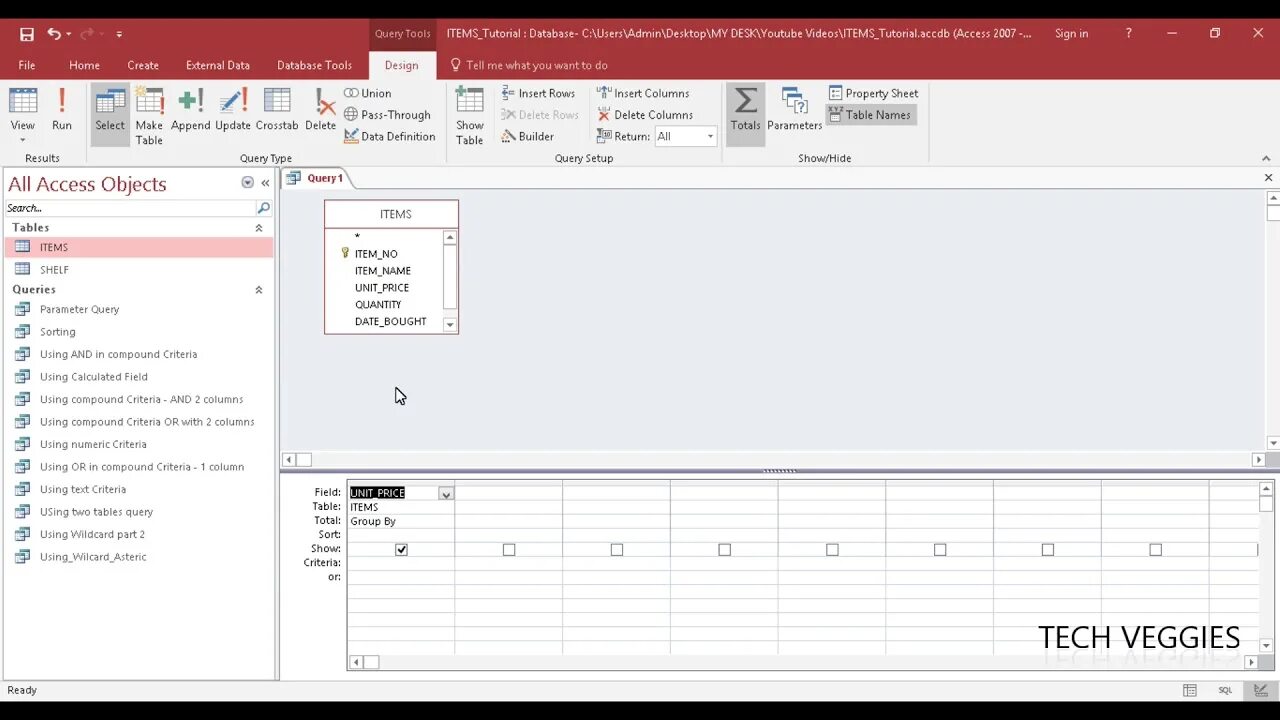Check the Show box in seventh grid column
Screen dimensions: 1280x720
pos(1048,550)
